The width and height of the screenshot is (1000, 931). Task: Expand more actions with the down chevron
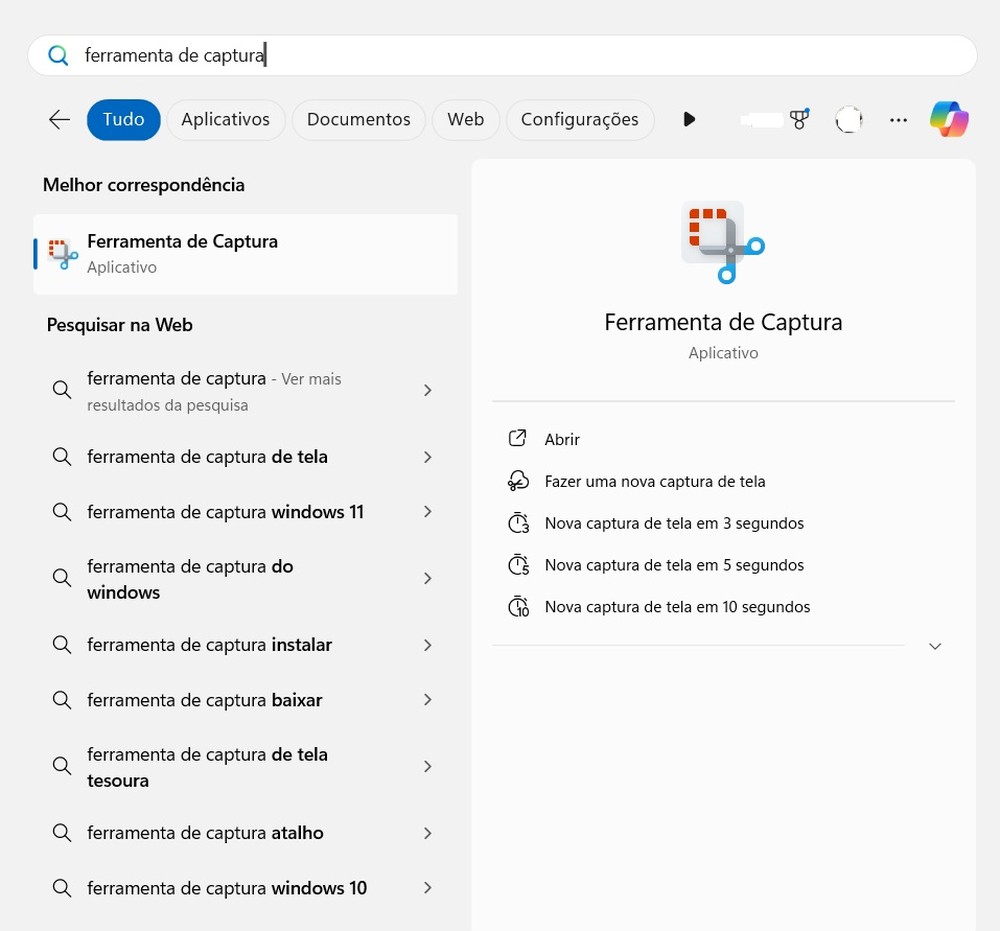coord(934,646)
